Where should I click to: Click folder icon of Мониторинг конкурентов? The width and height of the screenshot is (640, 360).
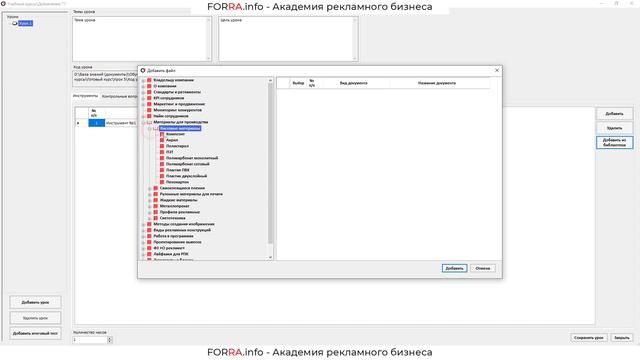click(149, 110)
